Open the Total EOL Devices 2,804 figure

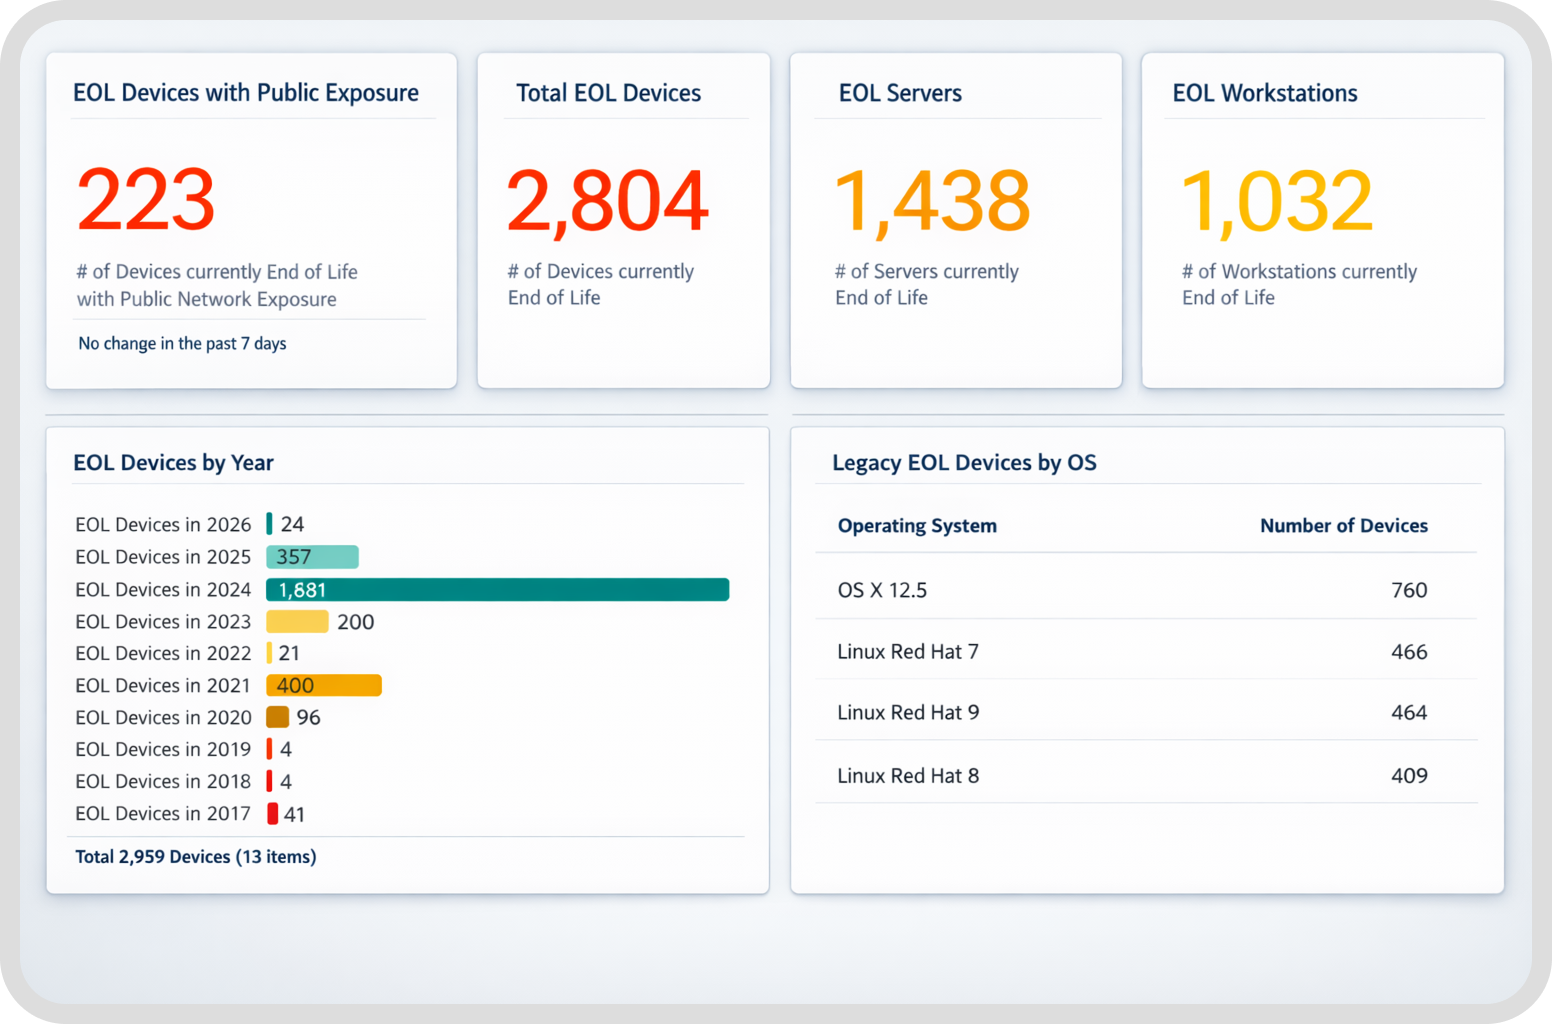coord(607,201)
